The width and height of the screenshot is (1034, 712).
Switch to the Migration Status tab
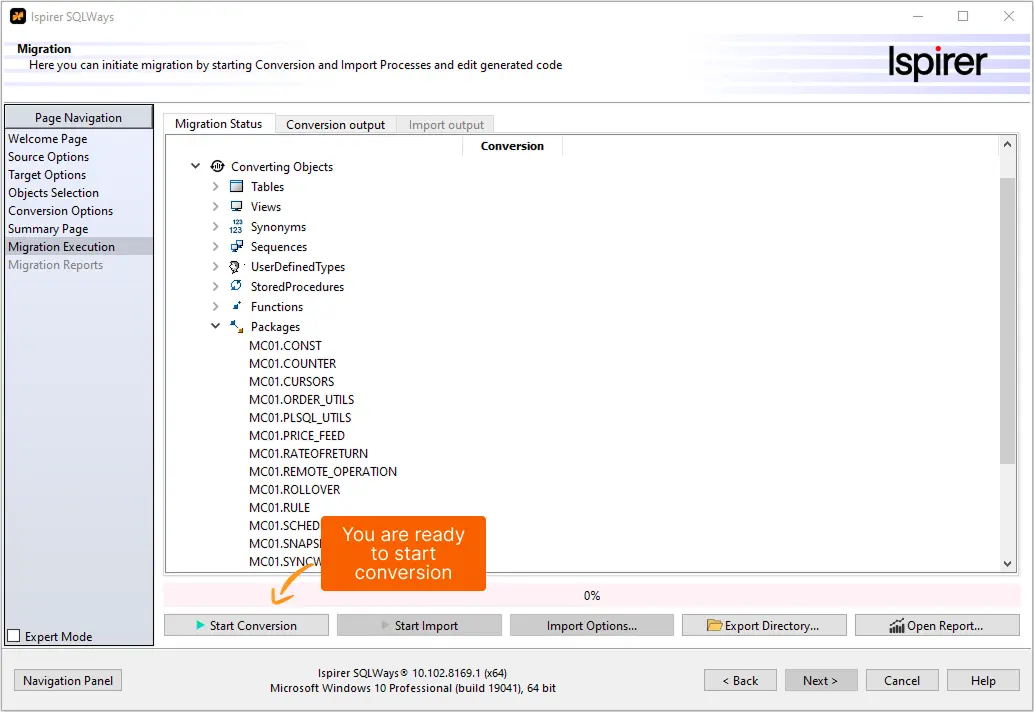[x=218, y=124]
